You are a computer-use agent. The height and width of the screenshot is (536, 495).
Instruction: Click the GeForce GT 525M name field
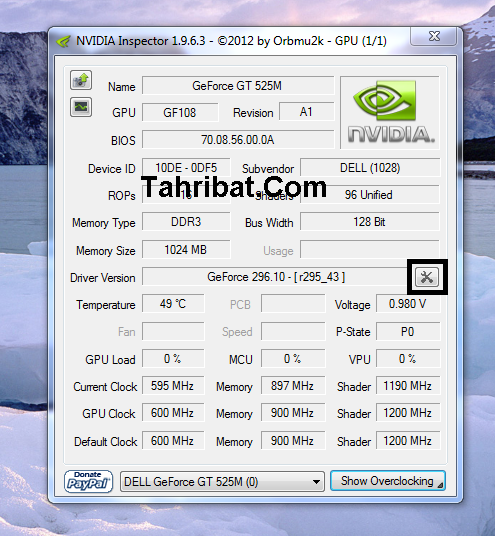coord(238,85)
